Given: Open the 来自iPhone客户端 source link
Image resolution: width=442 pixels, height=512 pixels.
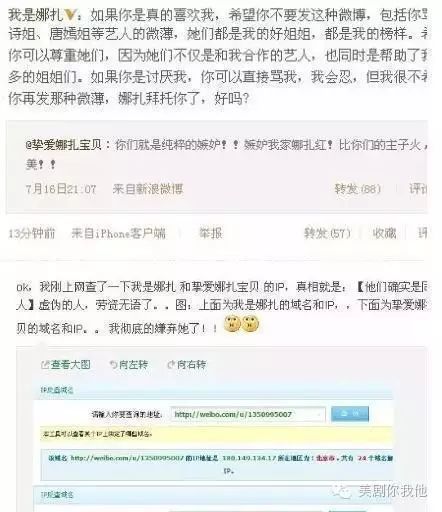Looking at the screenshot, I should point(118,233).
